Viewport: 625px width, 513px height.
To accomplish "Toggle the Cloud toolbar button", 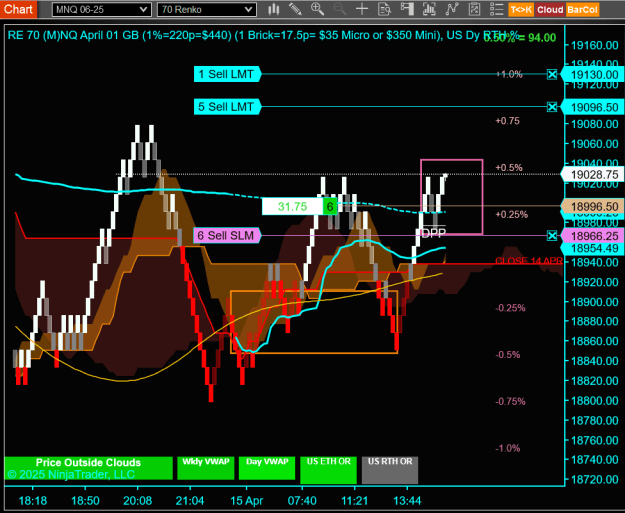I will 550,10.
